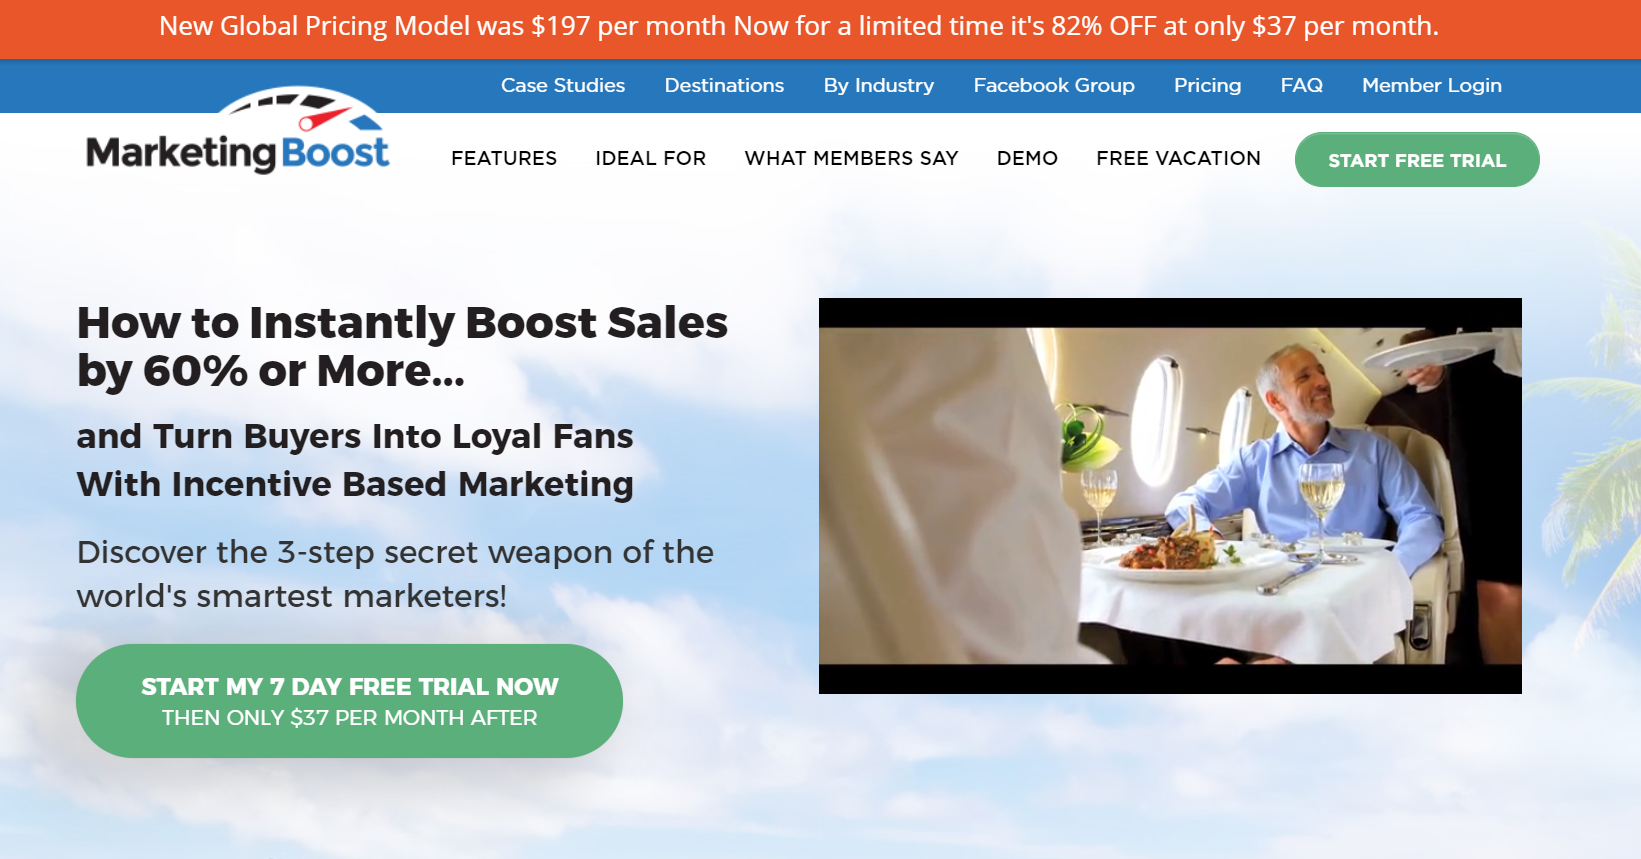1641x859 pixels.
Task: Open the FAQ link
Action: click(1302, 86)
